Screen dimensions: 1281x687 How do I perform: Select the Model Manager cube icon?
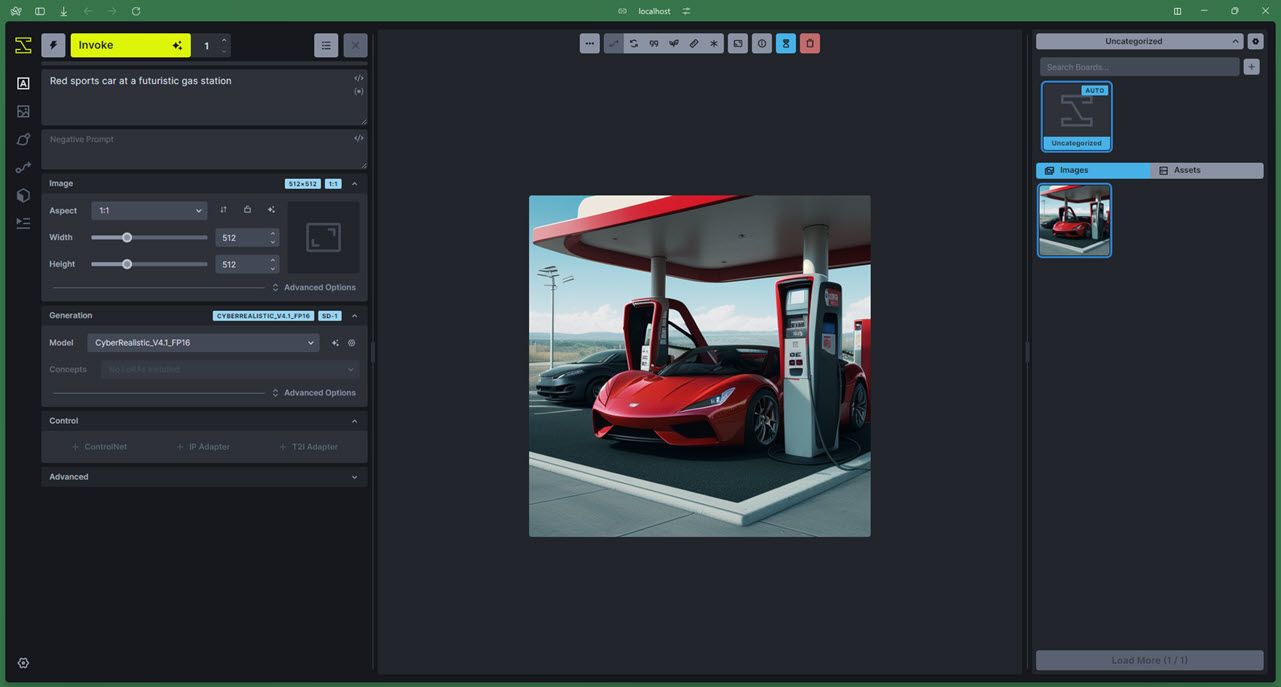coord(23,195)
